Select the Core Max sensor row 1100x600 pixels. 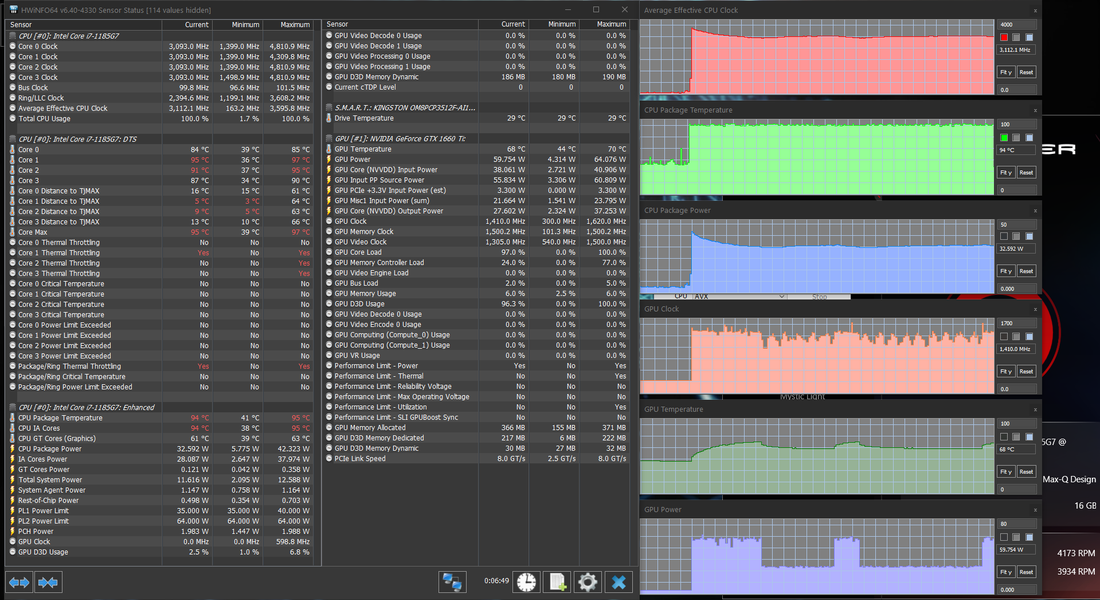[160, 232]
